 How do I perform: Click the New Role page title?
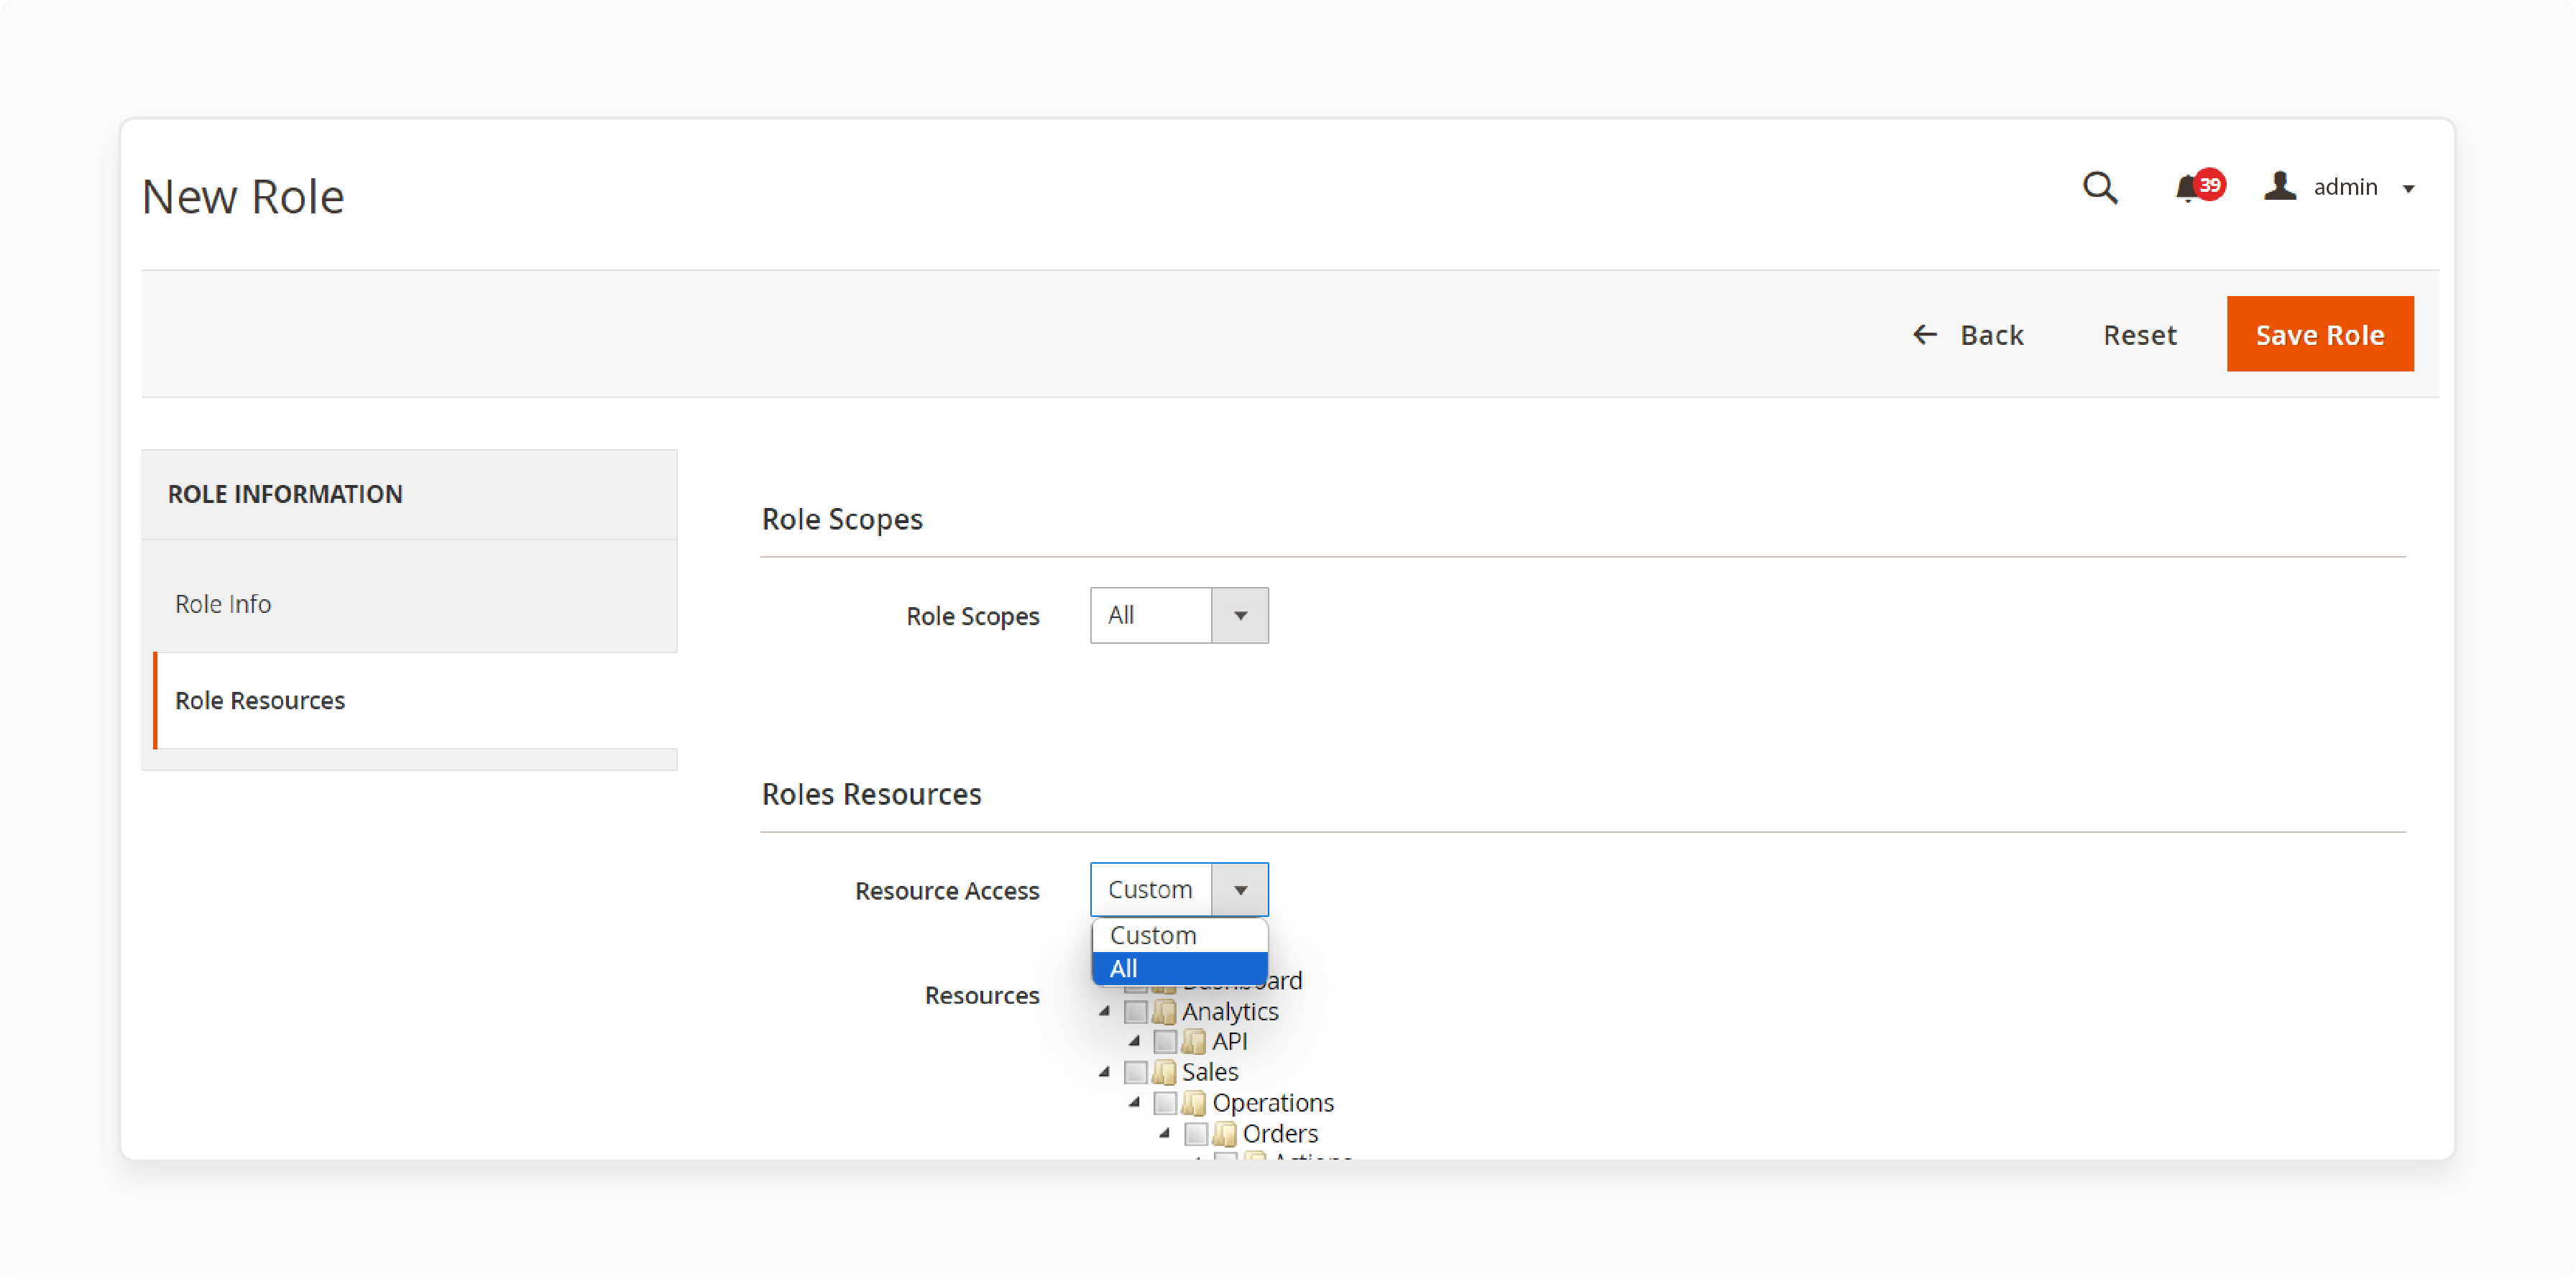[x=243, y=196]
